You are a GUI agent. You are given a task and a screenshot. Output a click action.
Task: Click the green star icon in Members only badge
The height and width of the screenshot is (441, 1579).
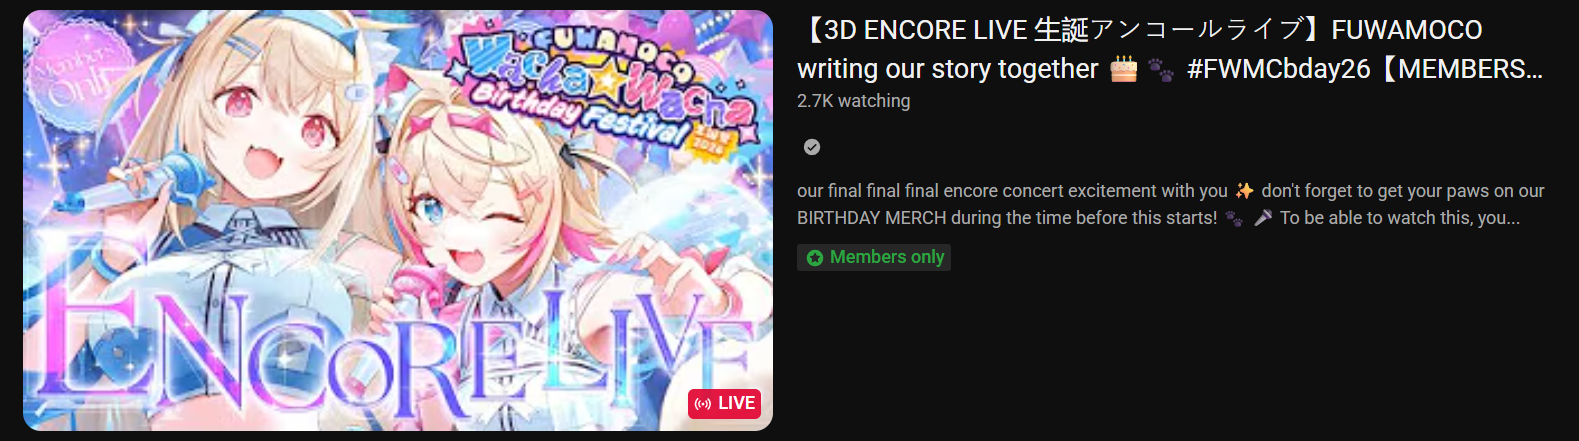(815, 258)
